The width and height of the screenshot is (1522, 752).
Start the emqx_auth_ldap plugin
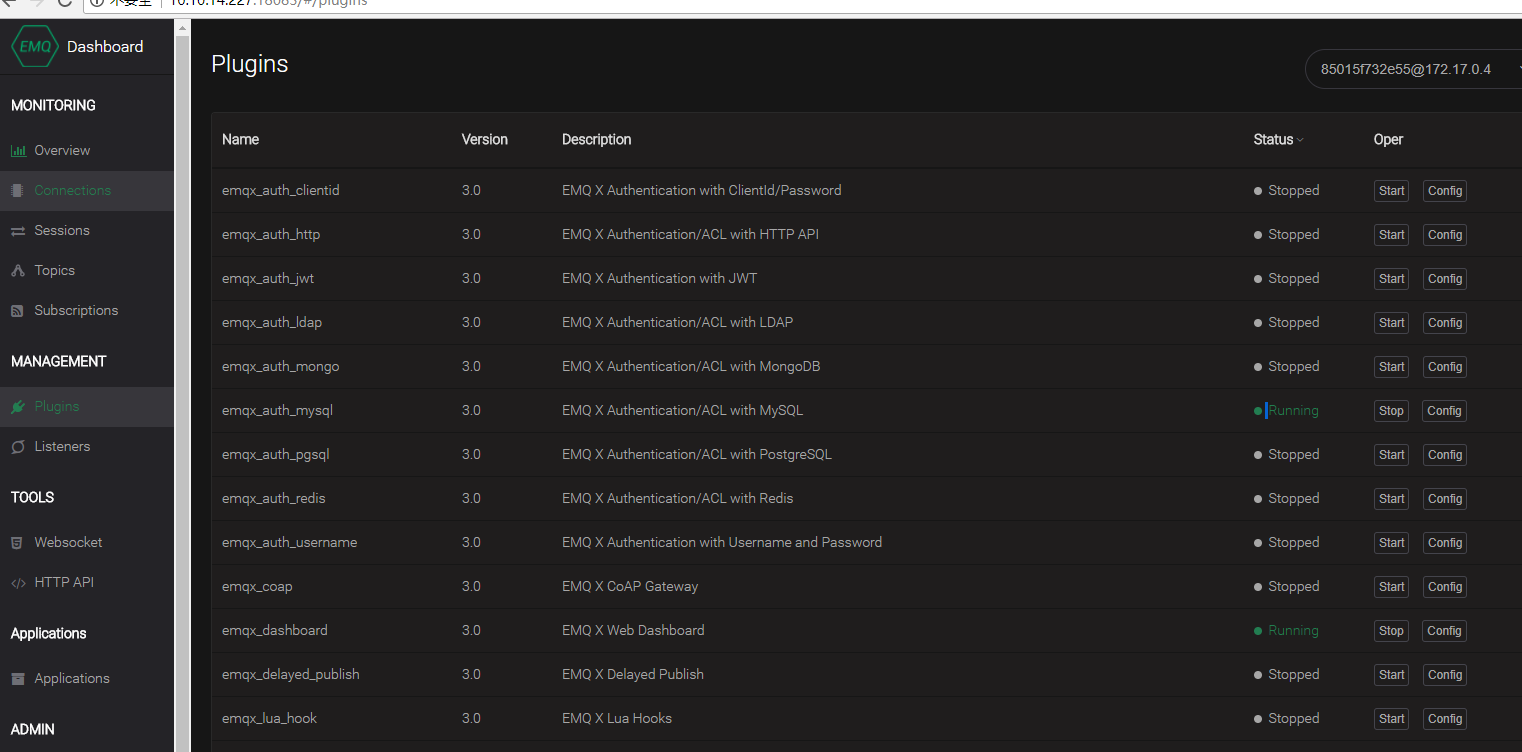point(1391,323)
